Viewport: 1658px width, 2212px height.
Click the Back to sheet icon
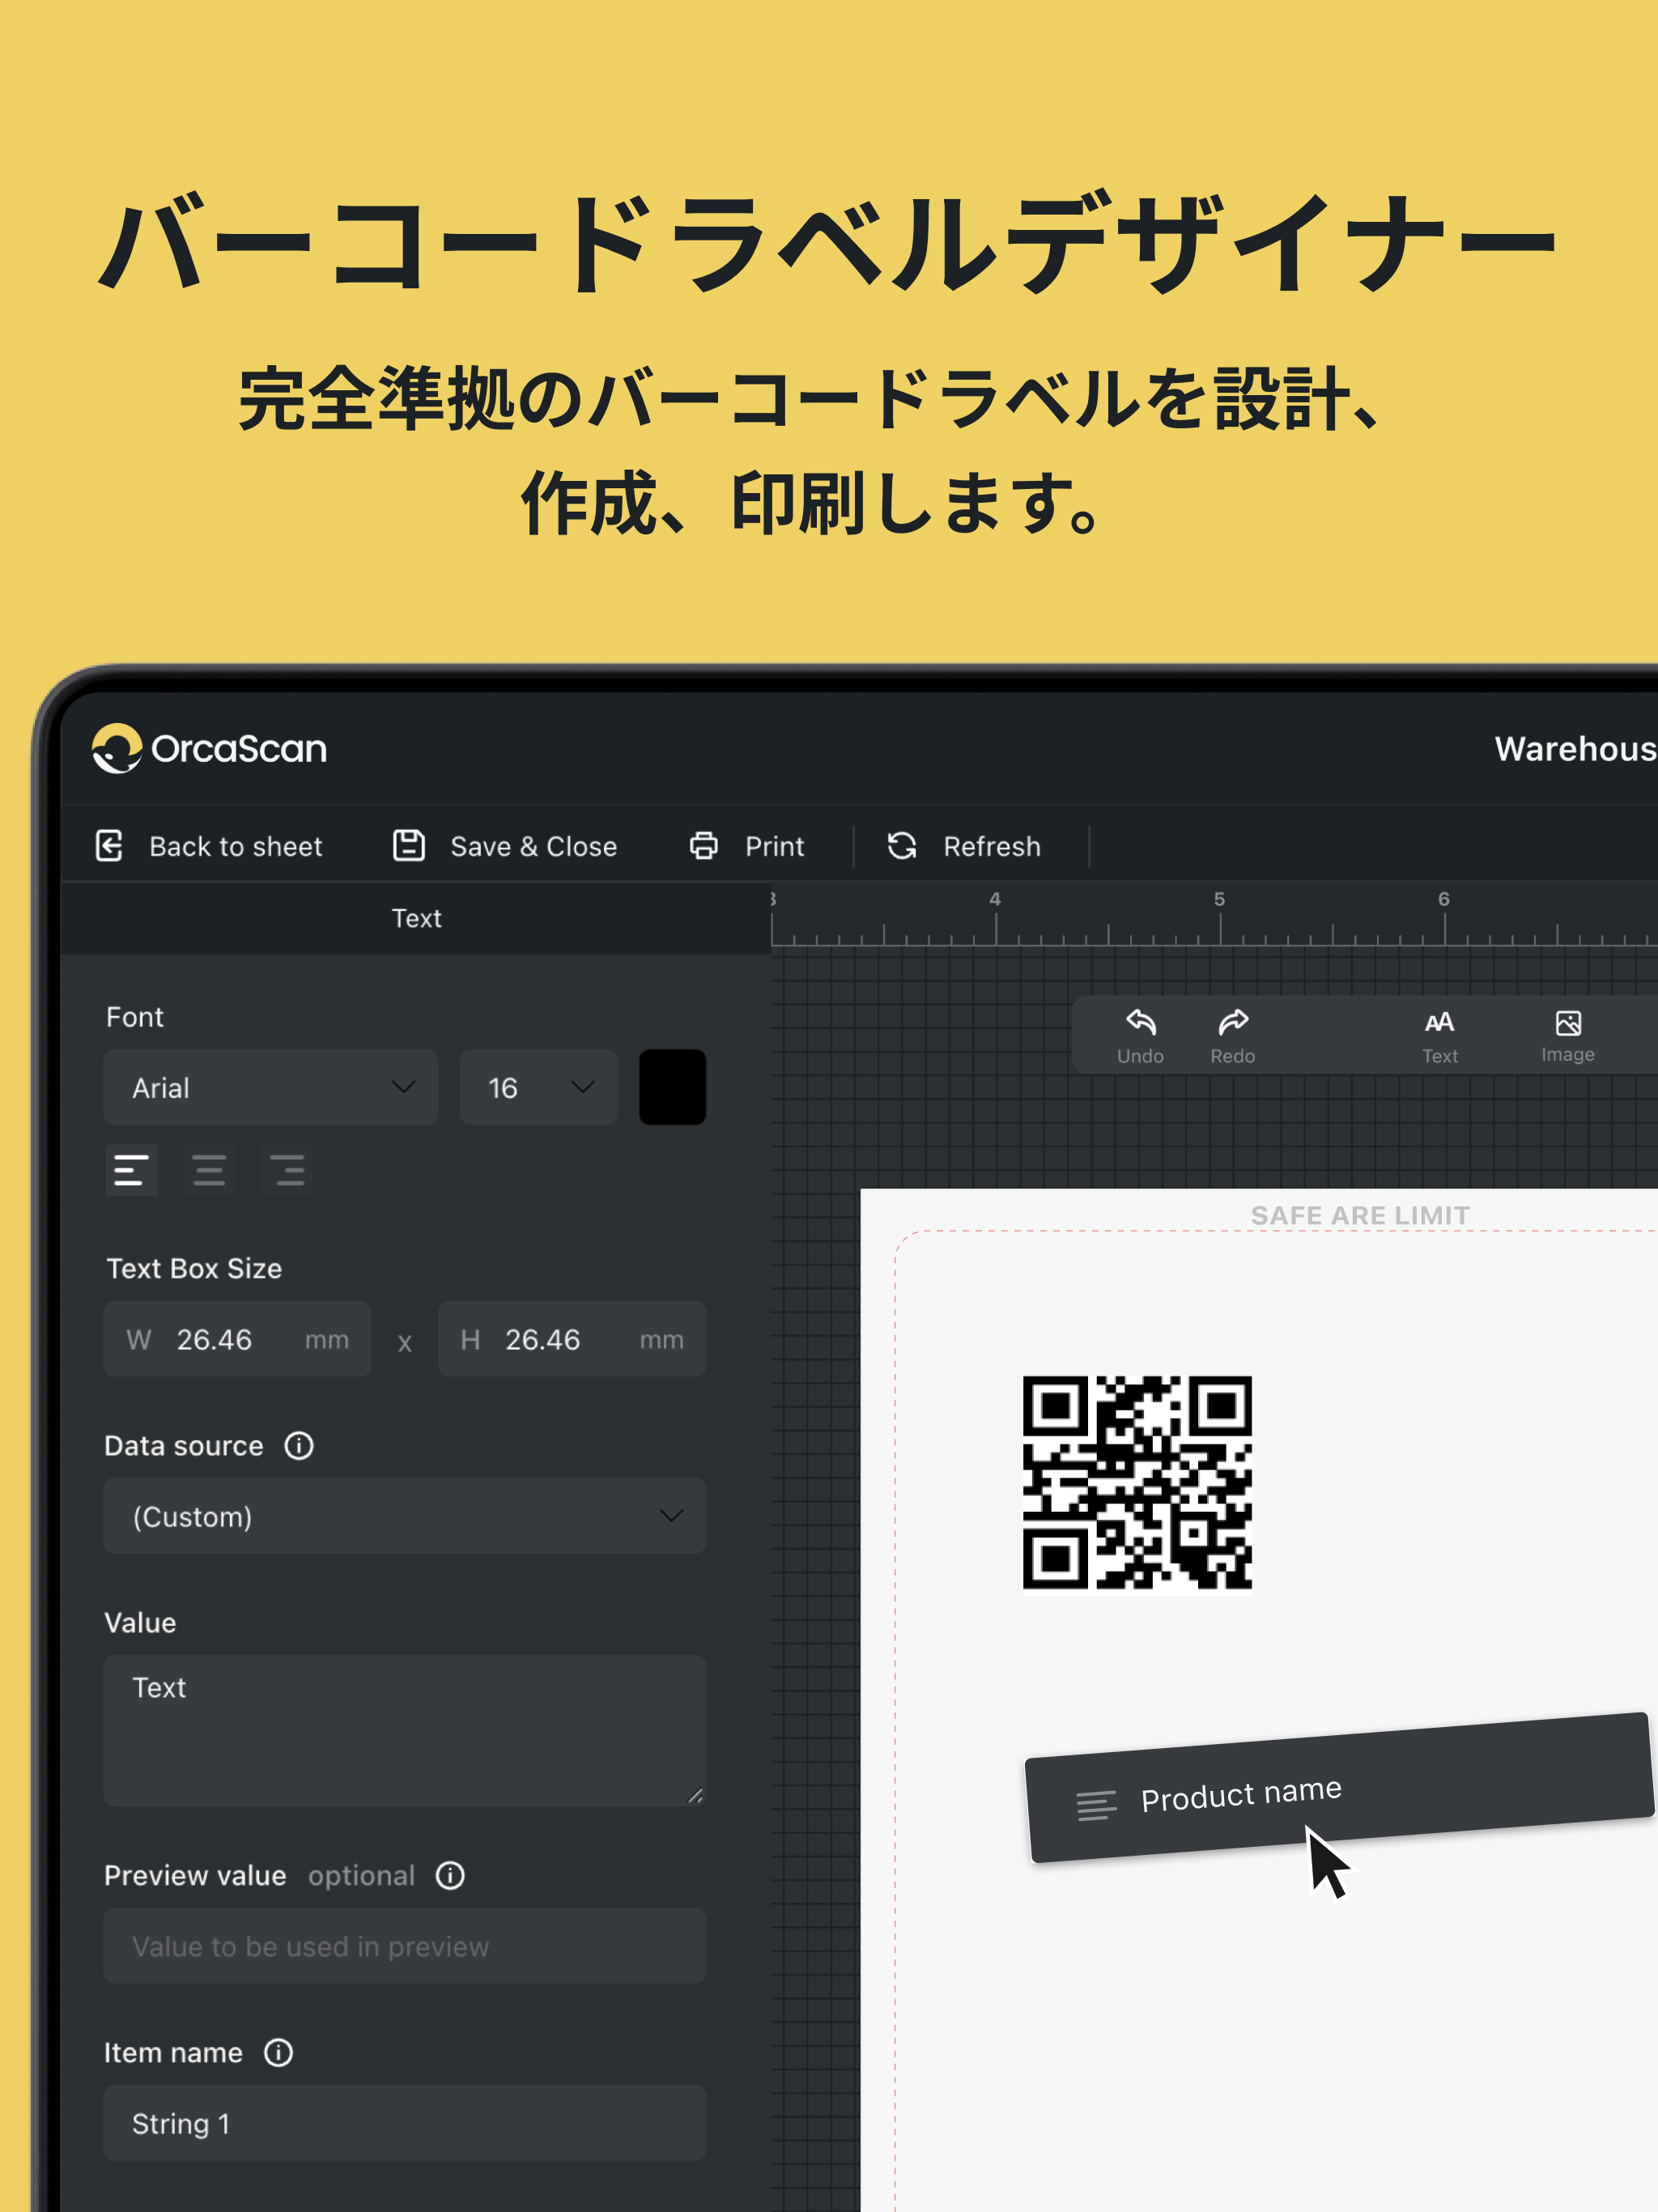click(x=109, y=846)
